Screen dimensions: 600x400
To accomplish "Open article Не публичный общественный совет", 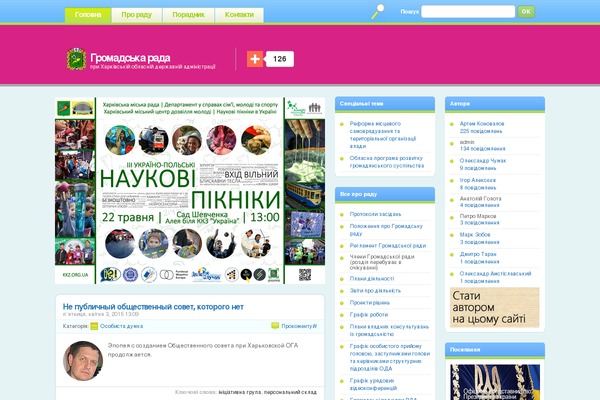I will point(153,307).
